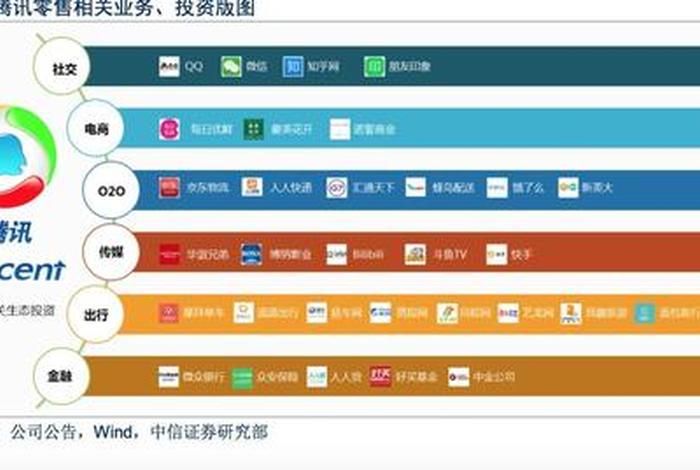Click the blue 知乎网 icon

(x=293, y=67)
